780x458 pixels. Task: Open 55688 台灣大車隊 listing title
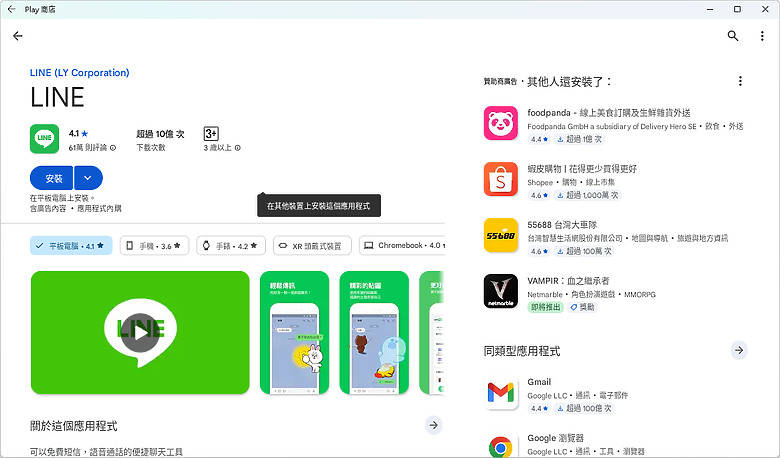click(x=562, y=225)
